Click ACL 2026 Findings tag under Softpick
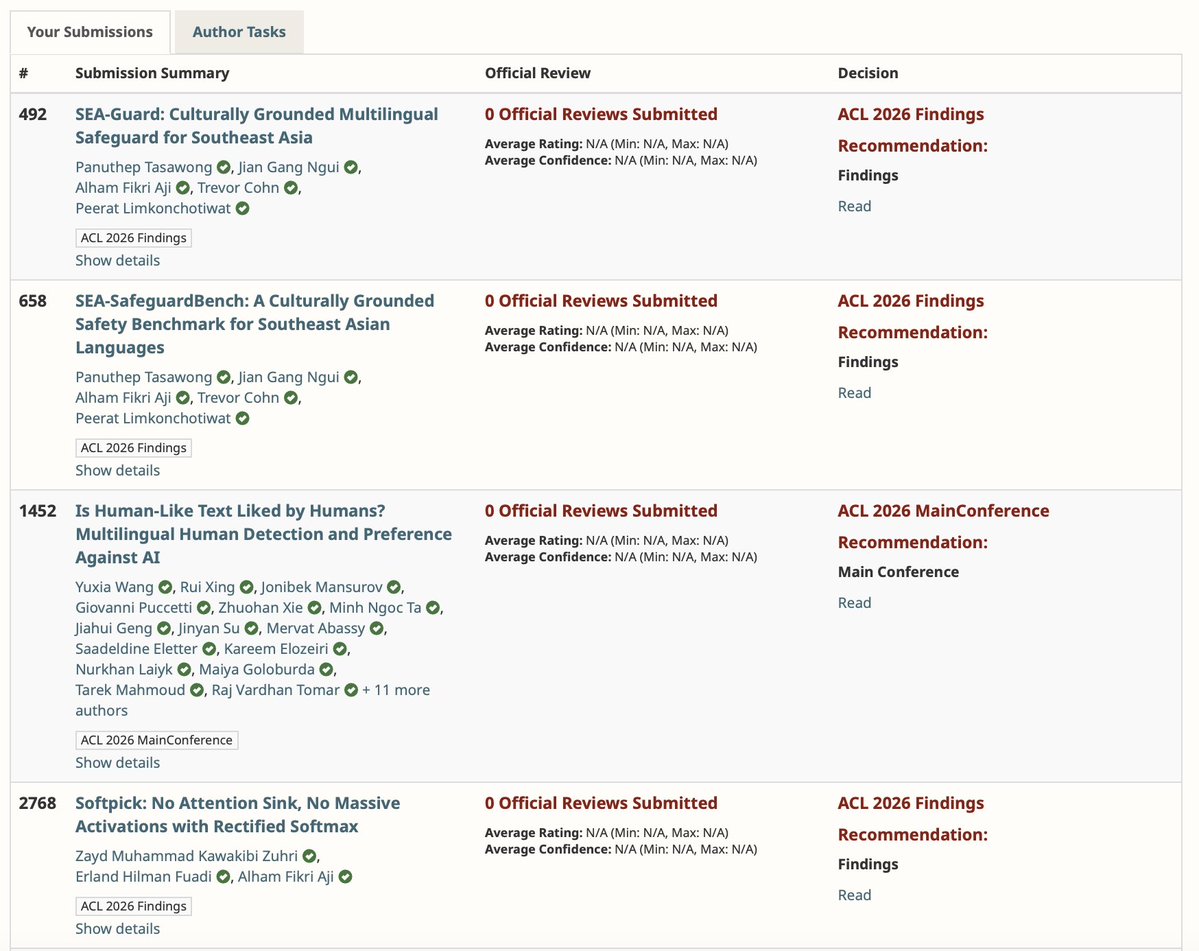 (x=134, y=906)
